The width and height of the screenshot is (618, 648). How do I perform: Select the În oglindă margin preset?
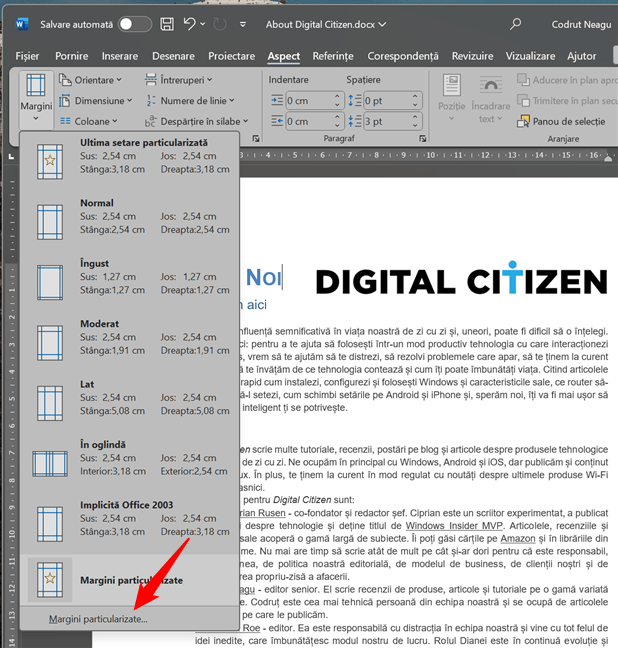click(130, 463)
